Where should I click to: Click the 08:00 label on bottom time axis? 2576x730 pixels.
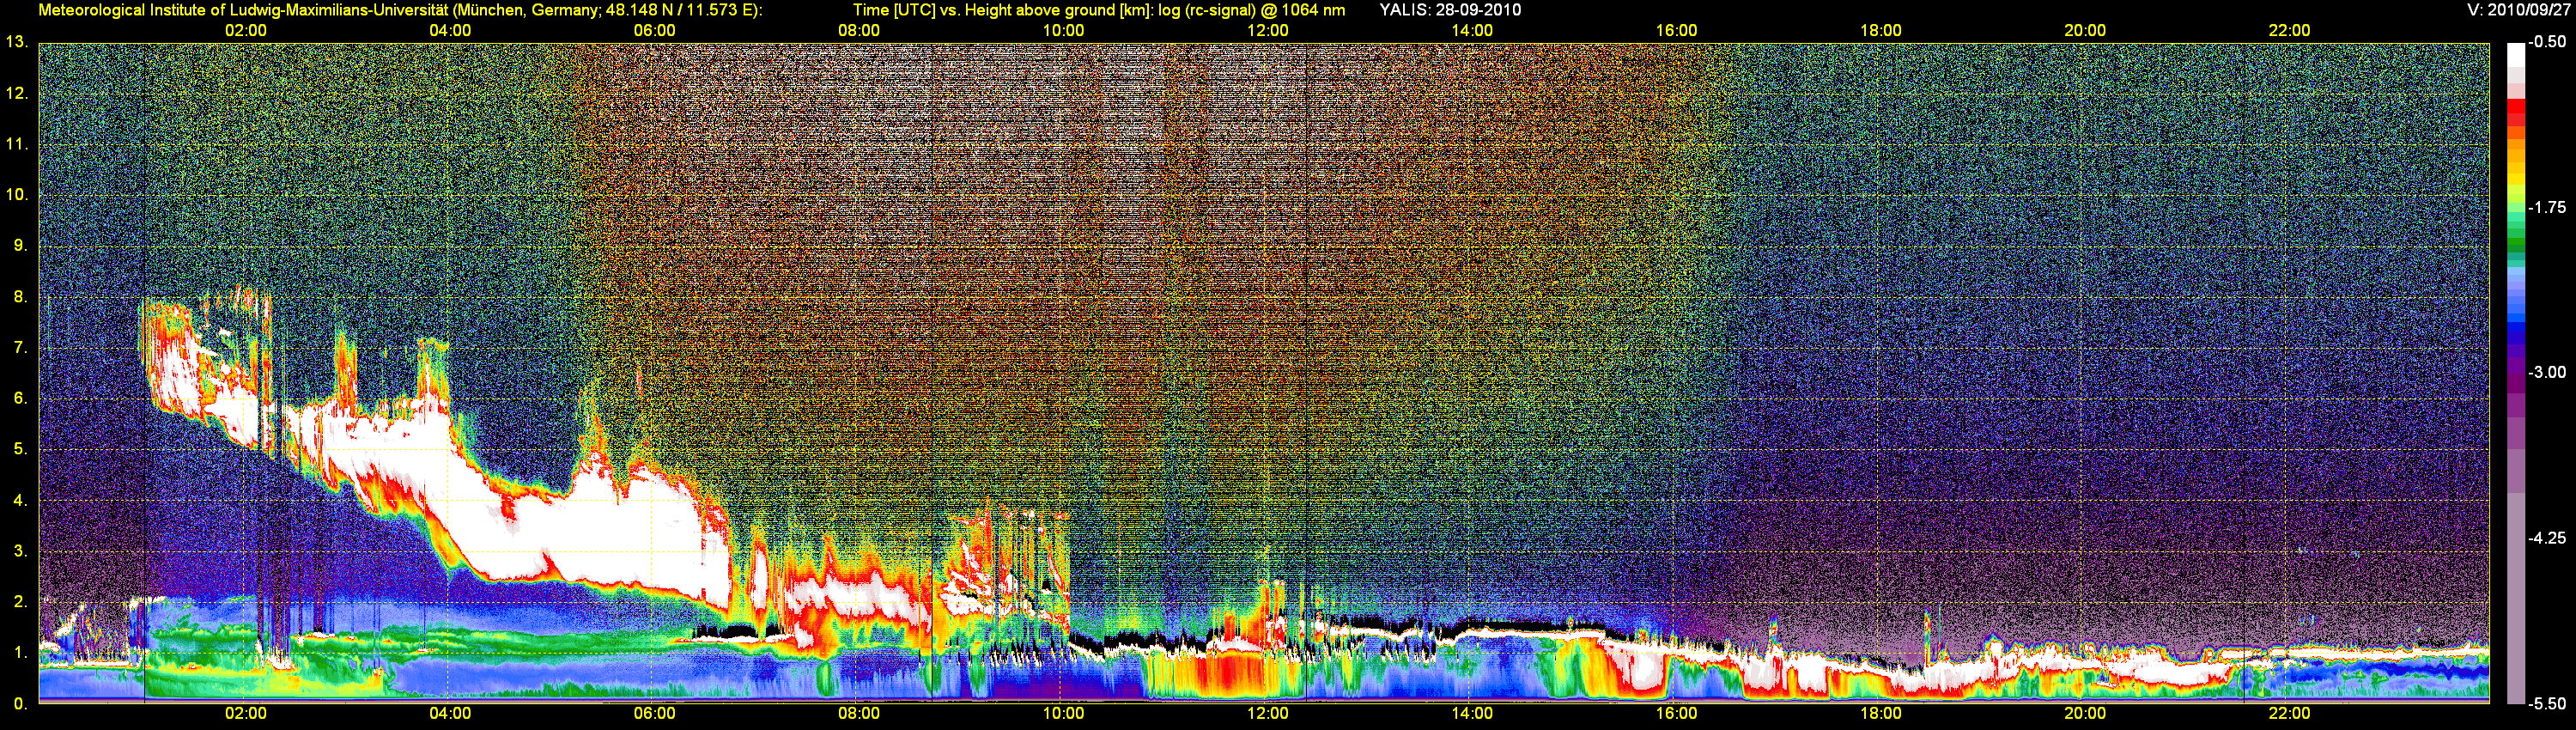pos(859,713)
